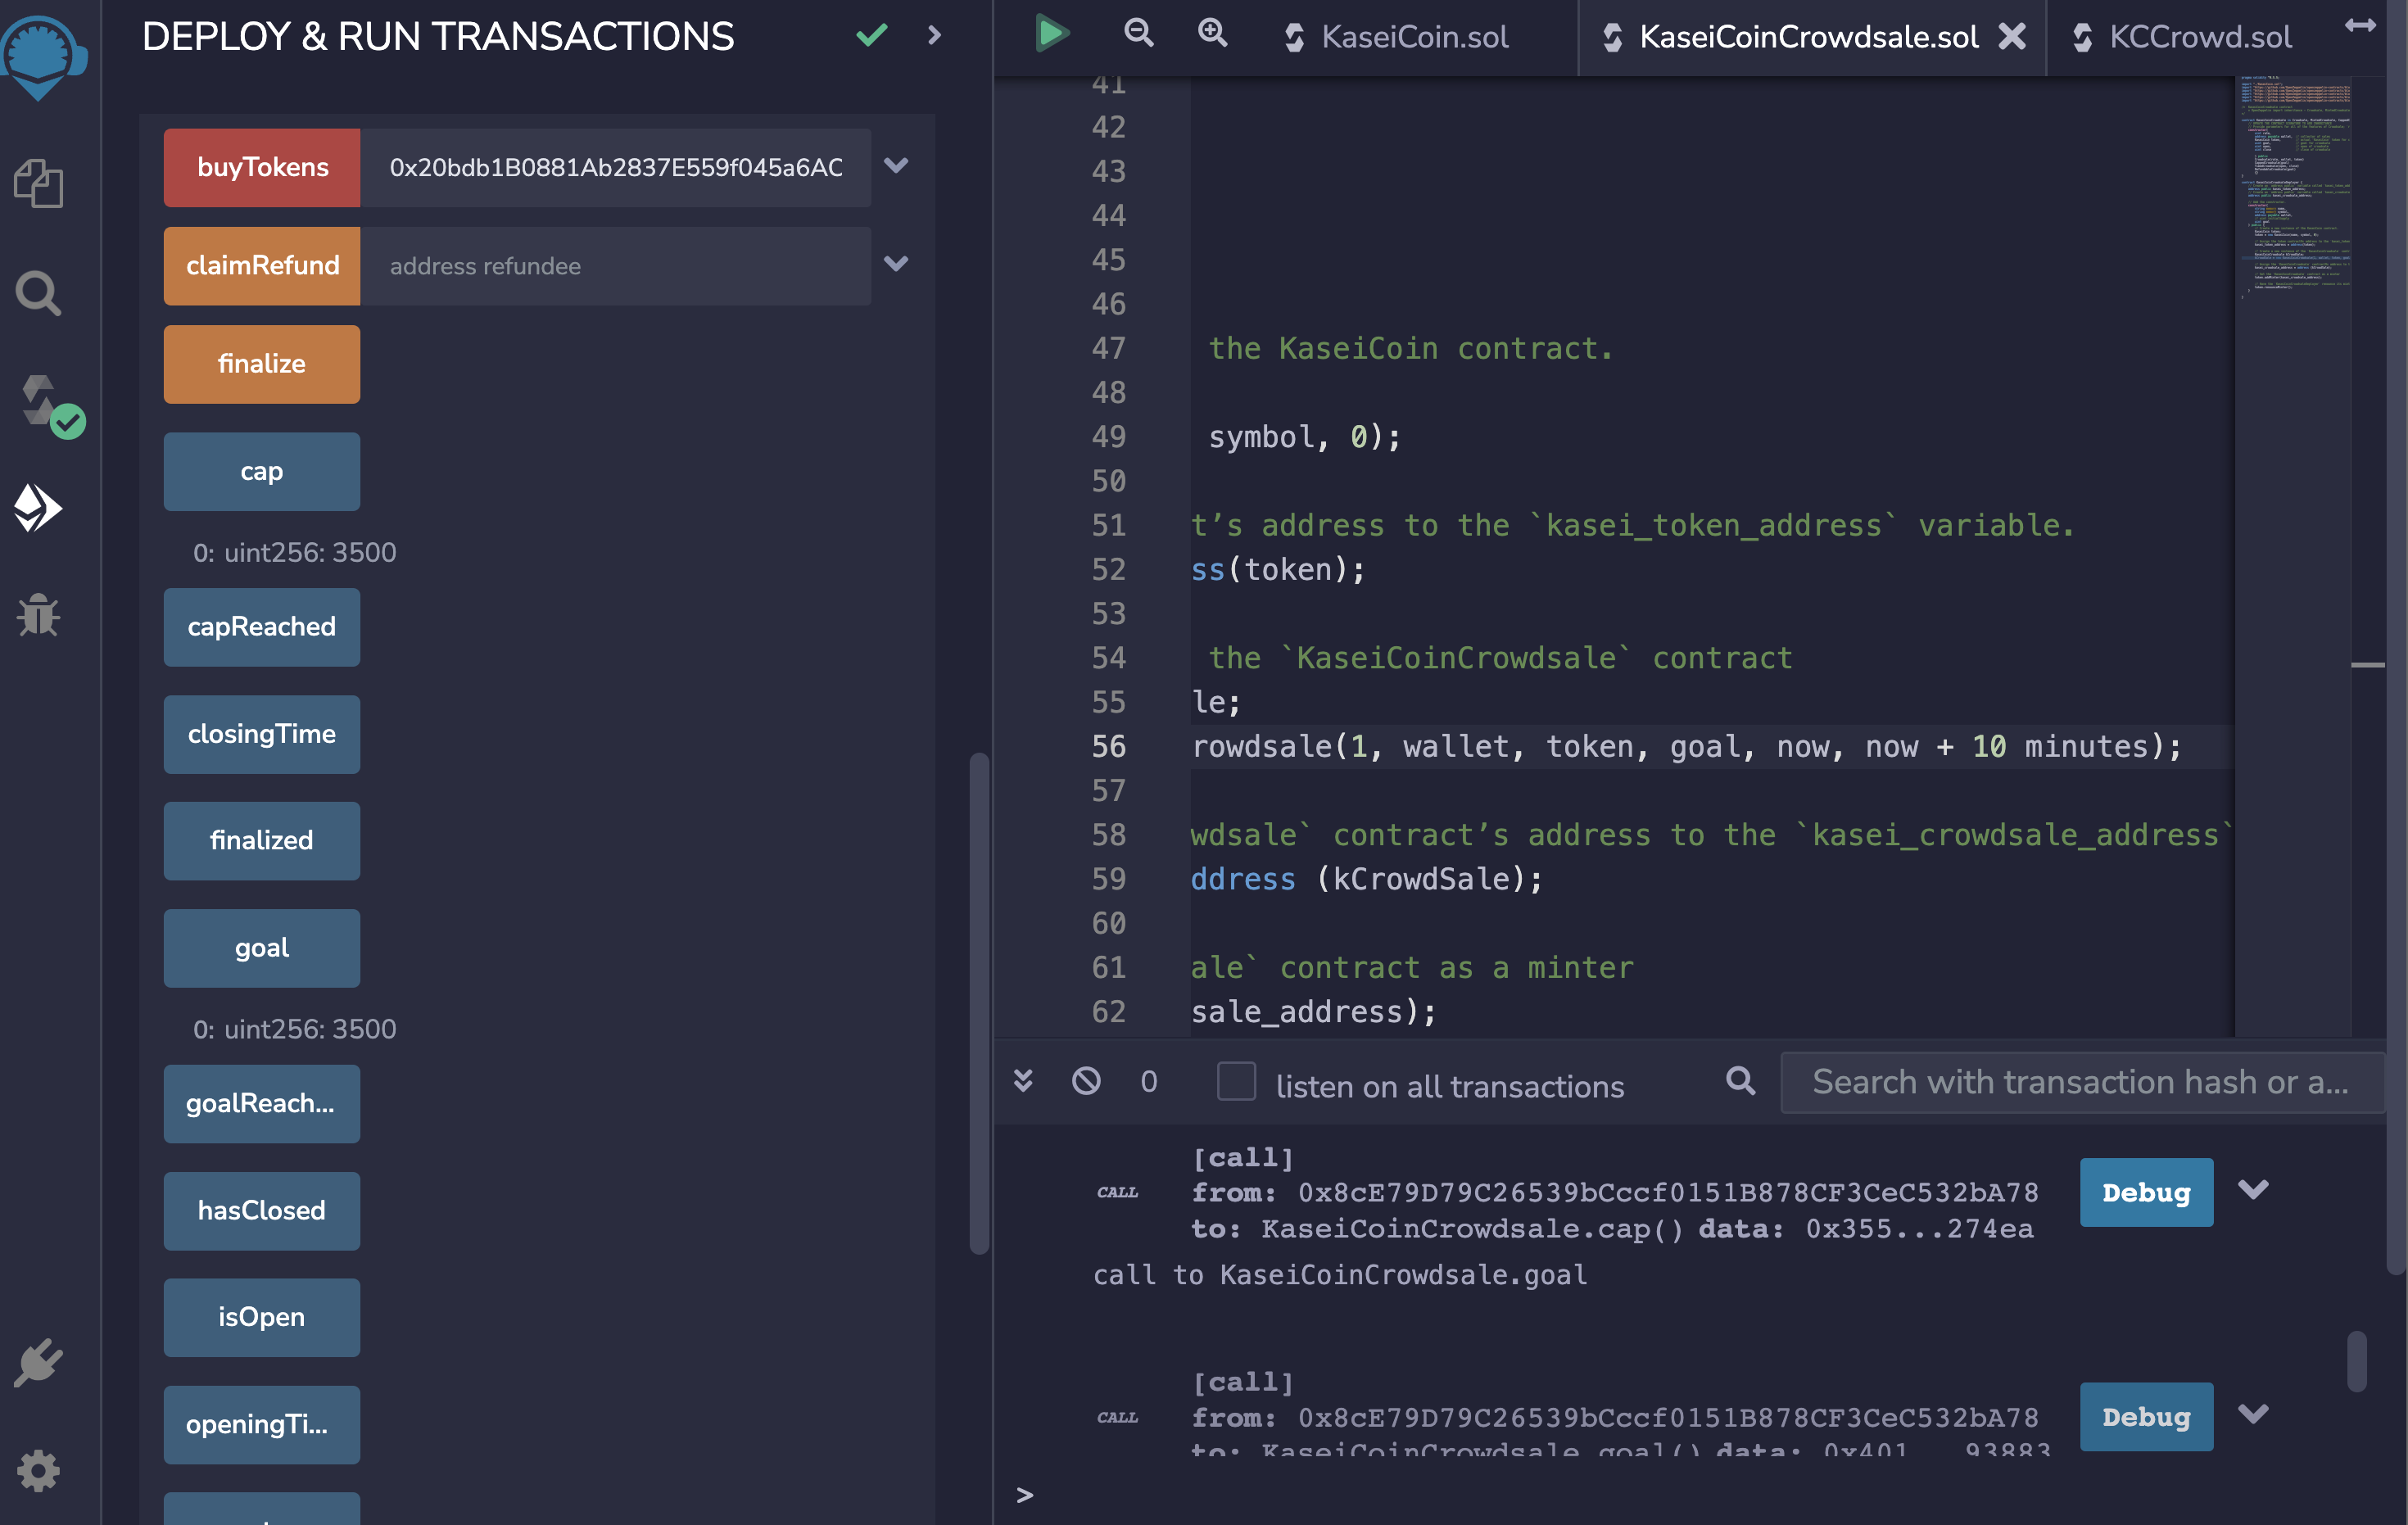This screenshot has height=1525, width=2408.
Task: Open the Settings gear icon
Action: 38,1471
